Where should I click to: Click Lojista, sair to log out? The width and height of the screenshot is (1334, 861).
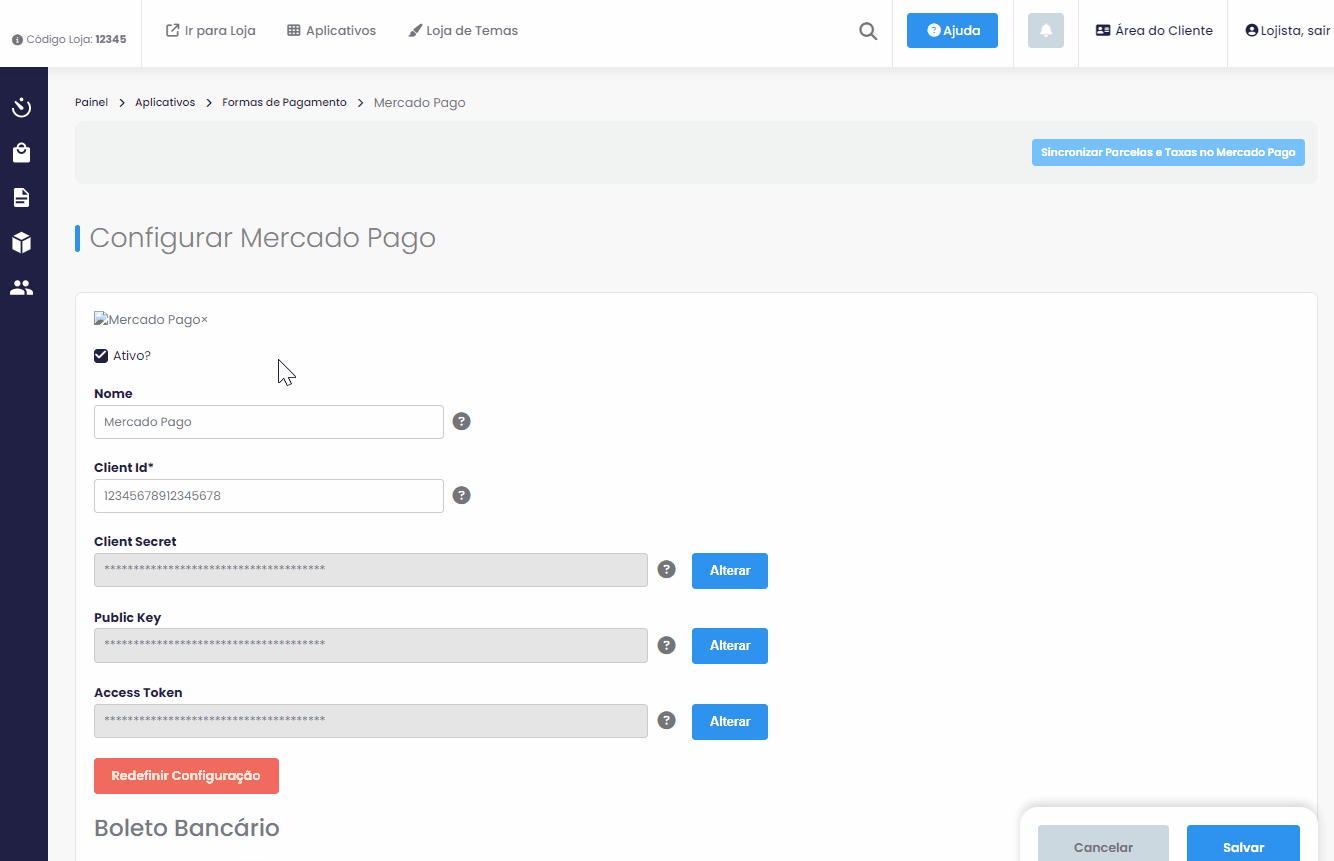point(1288,31)
